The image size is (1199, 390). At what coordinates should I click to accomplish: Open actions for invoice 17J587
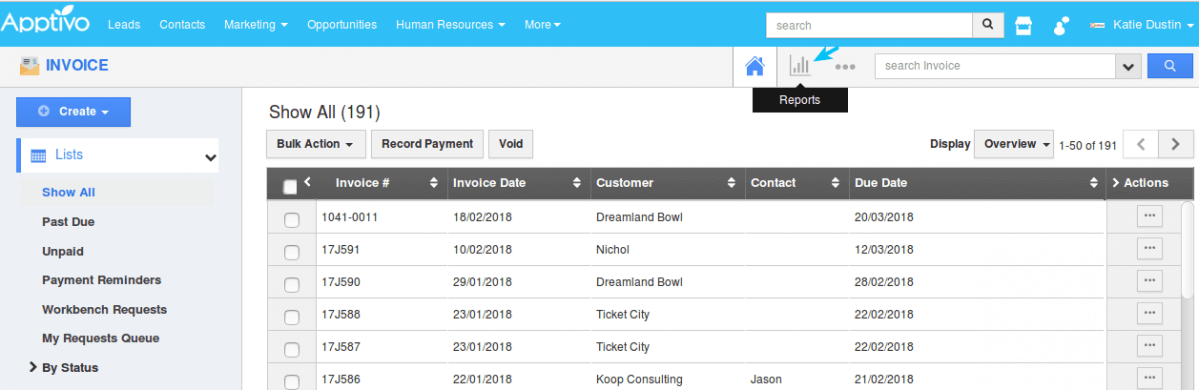[x=1149, y=346]
